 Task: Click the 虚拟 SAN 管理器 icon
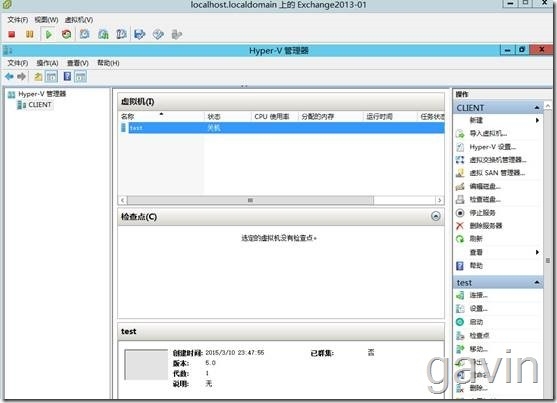460,173
